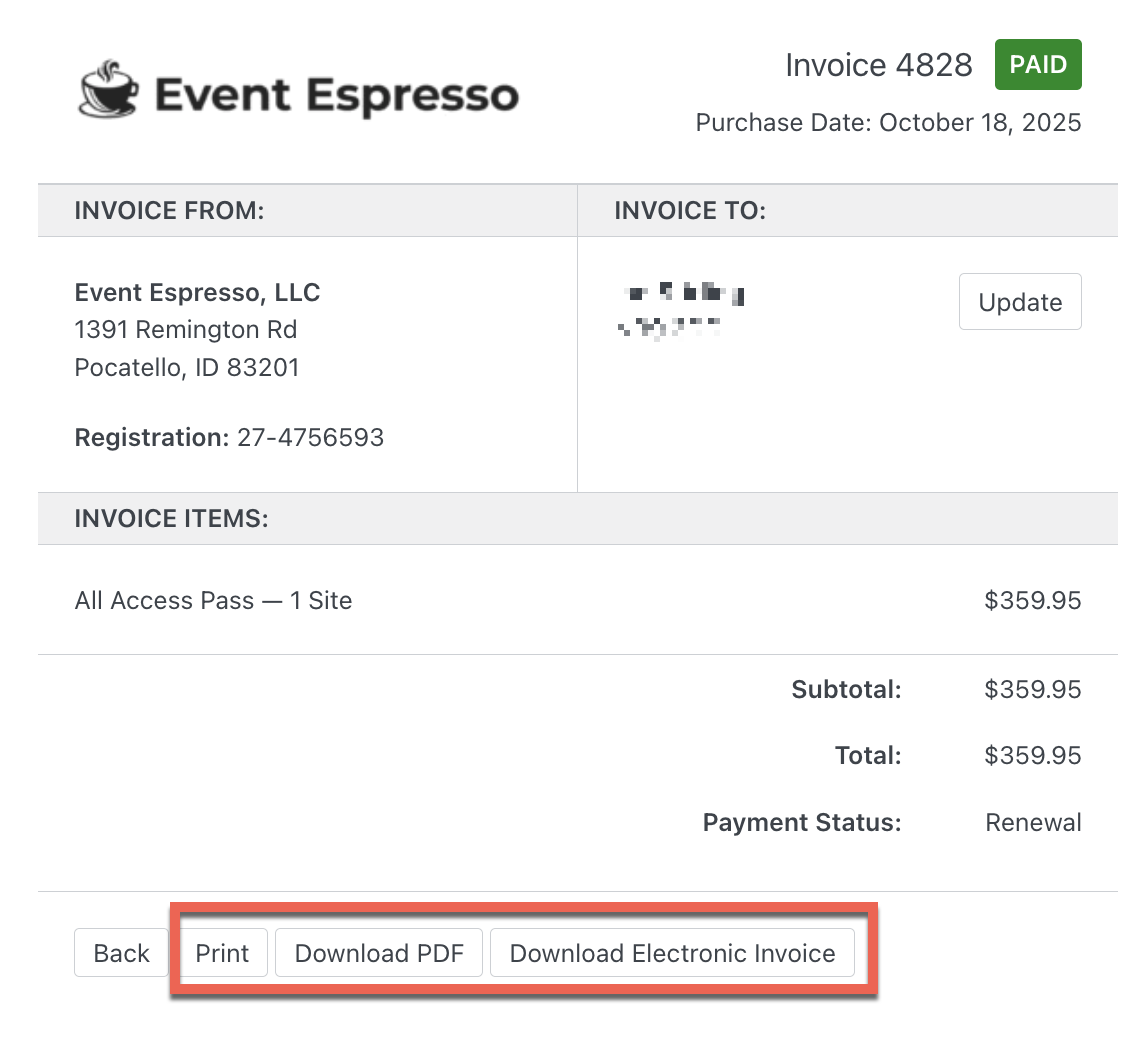The image size is (1148, 1038).
Task: Update the Invoice To details
Action: point(1020,302)
